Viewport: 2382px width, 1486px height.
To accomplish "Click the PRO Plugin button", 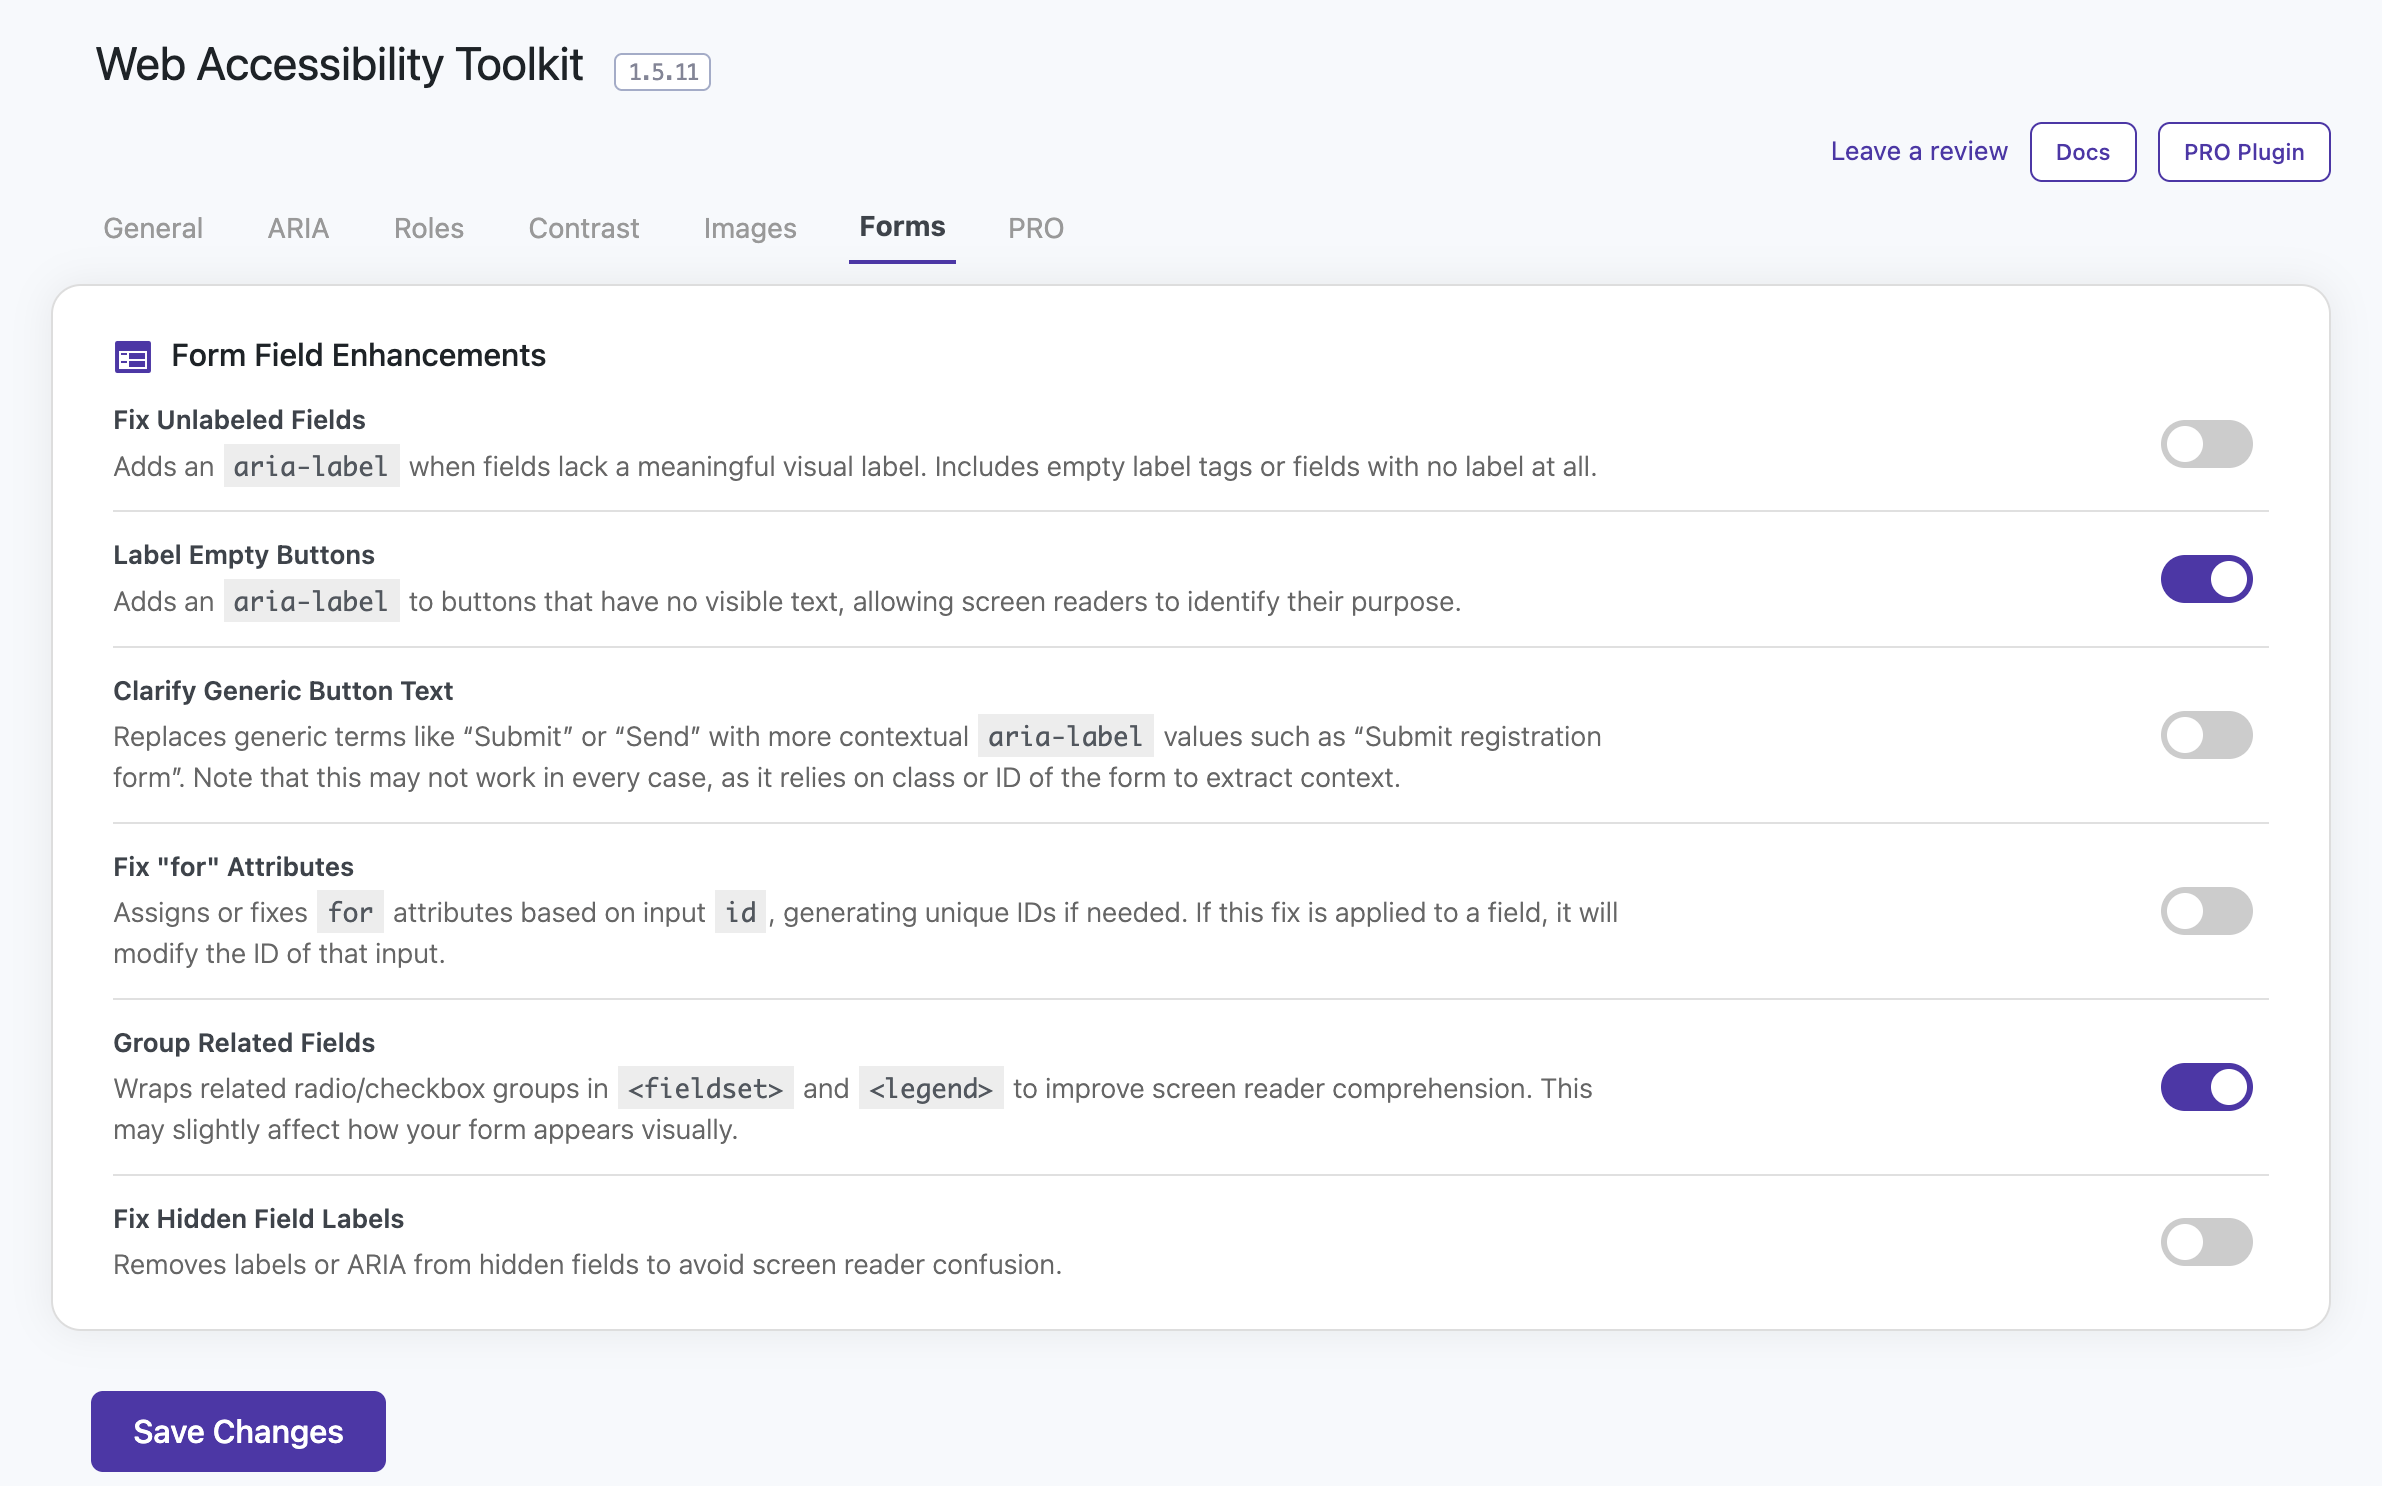I will click(x=2243, y=152).
